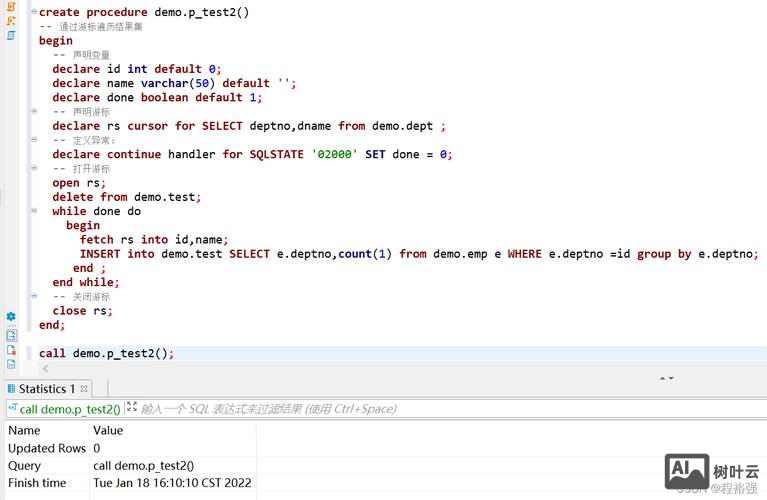767x500 pixels.
Task: Open the gear settings icon in left sidebar
Action: click(x=11, y=316)
